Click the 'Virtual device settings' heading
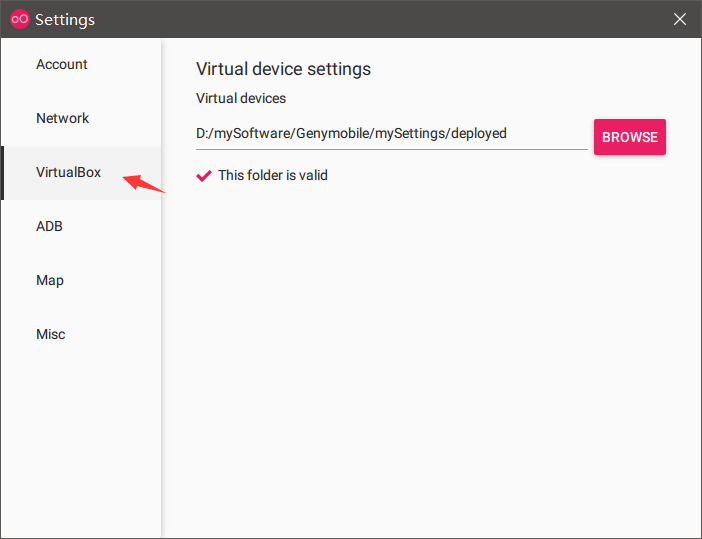The width and height of the screenshot is (702, 539). point(283,69)
